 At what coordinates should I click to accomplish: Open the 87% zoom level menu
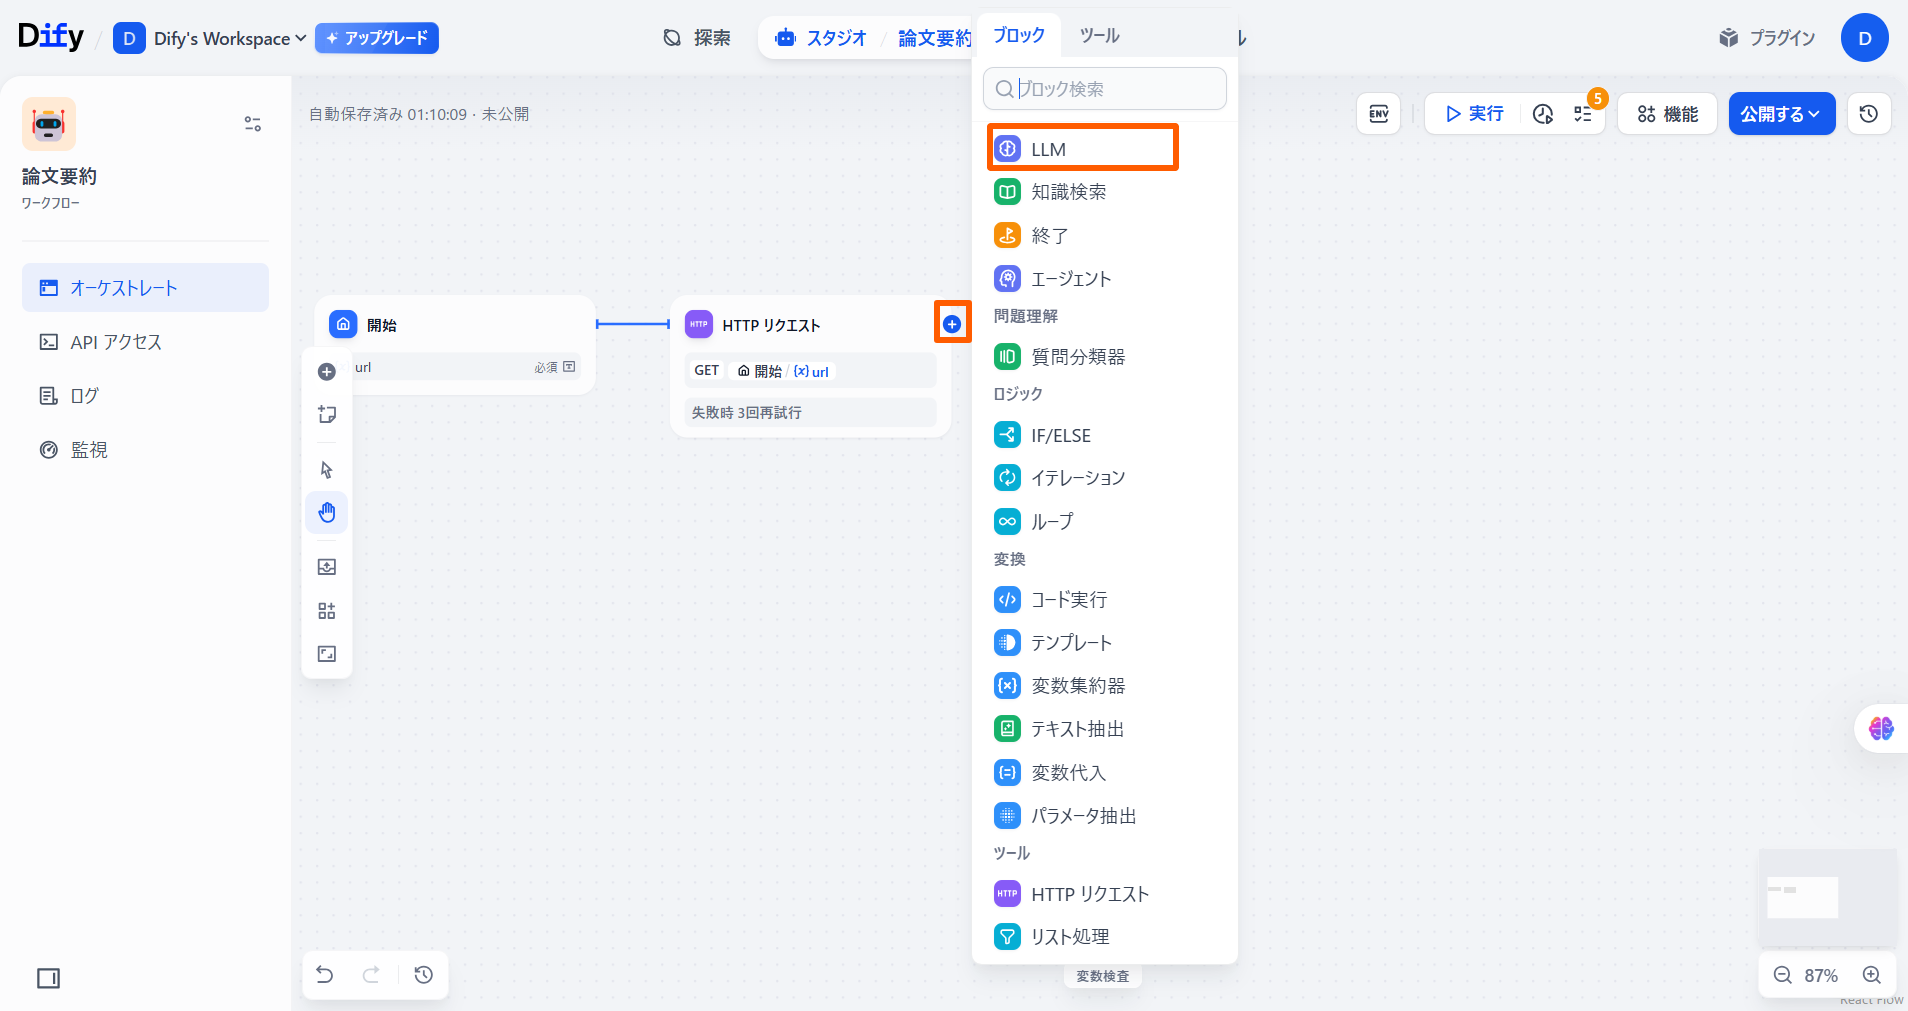(x=1820, y=975)
